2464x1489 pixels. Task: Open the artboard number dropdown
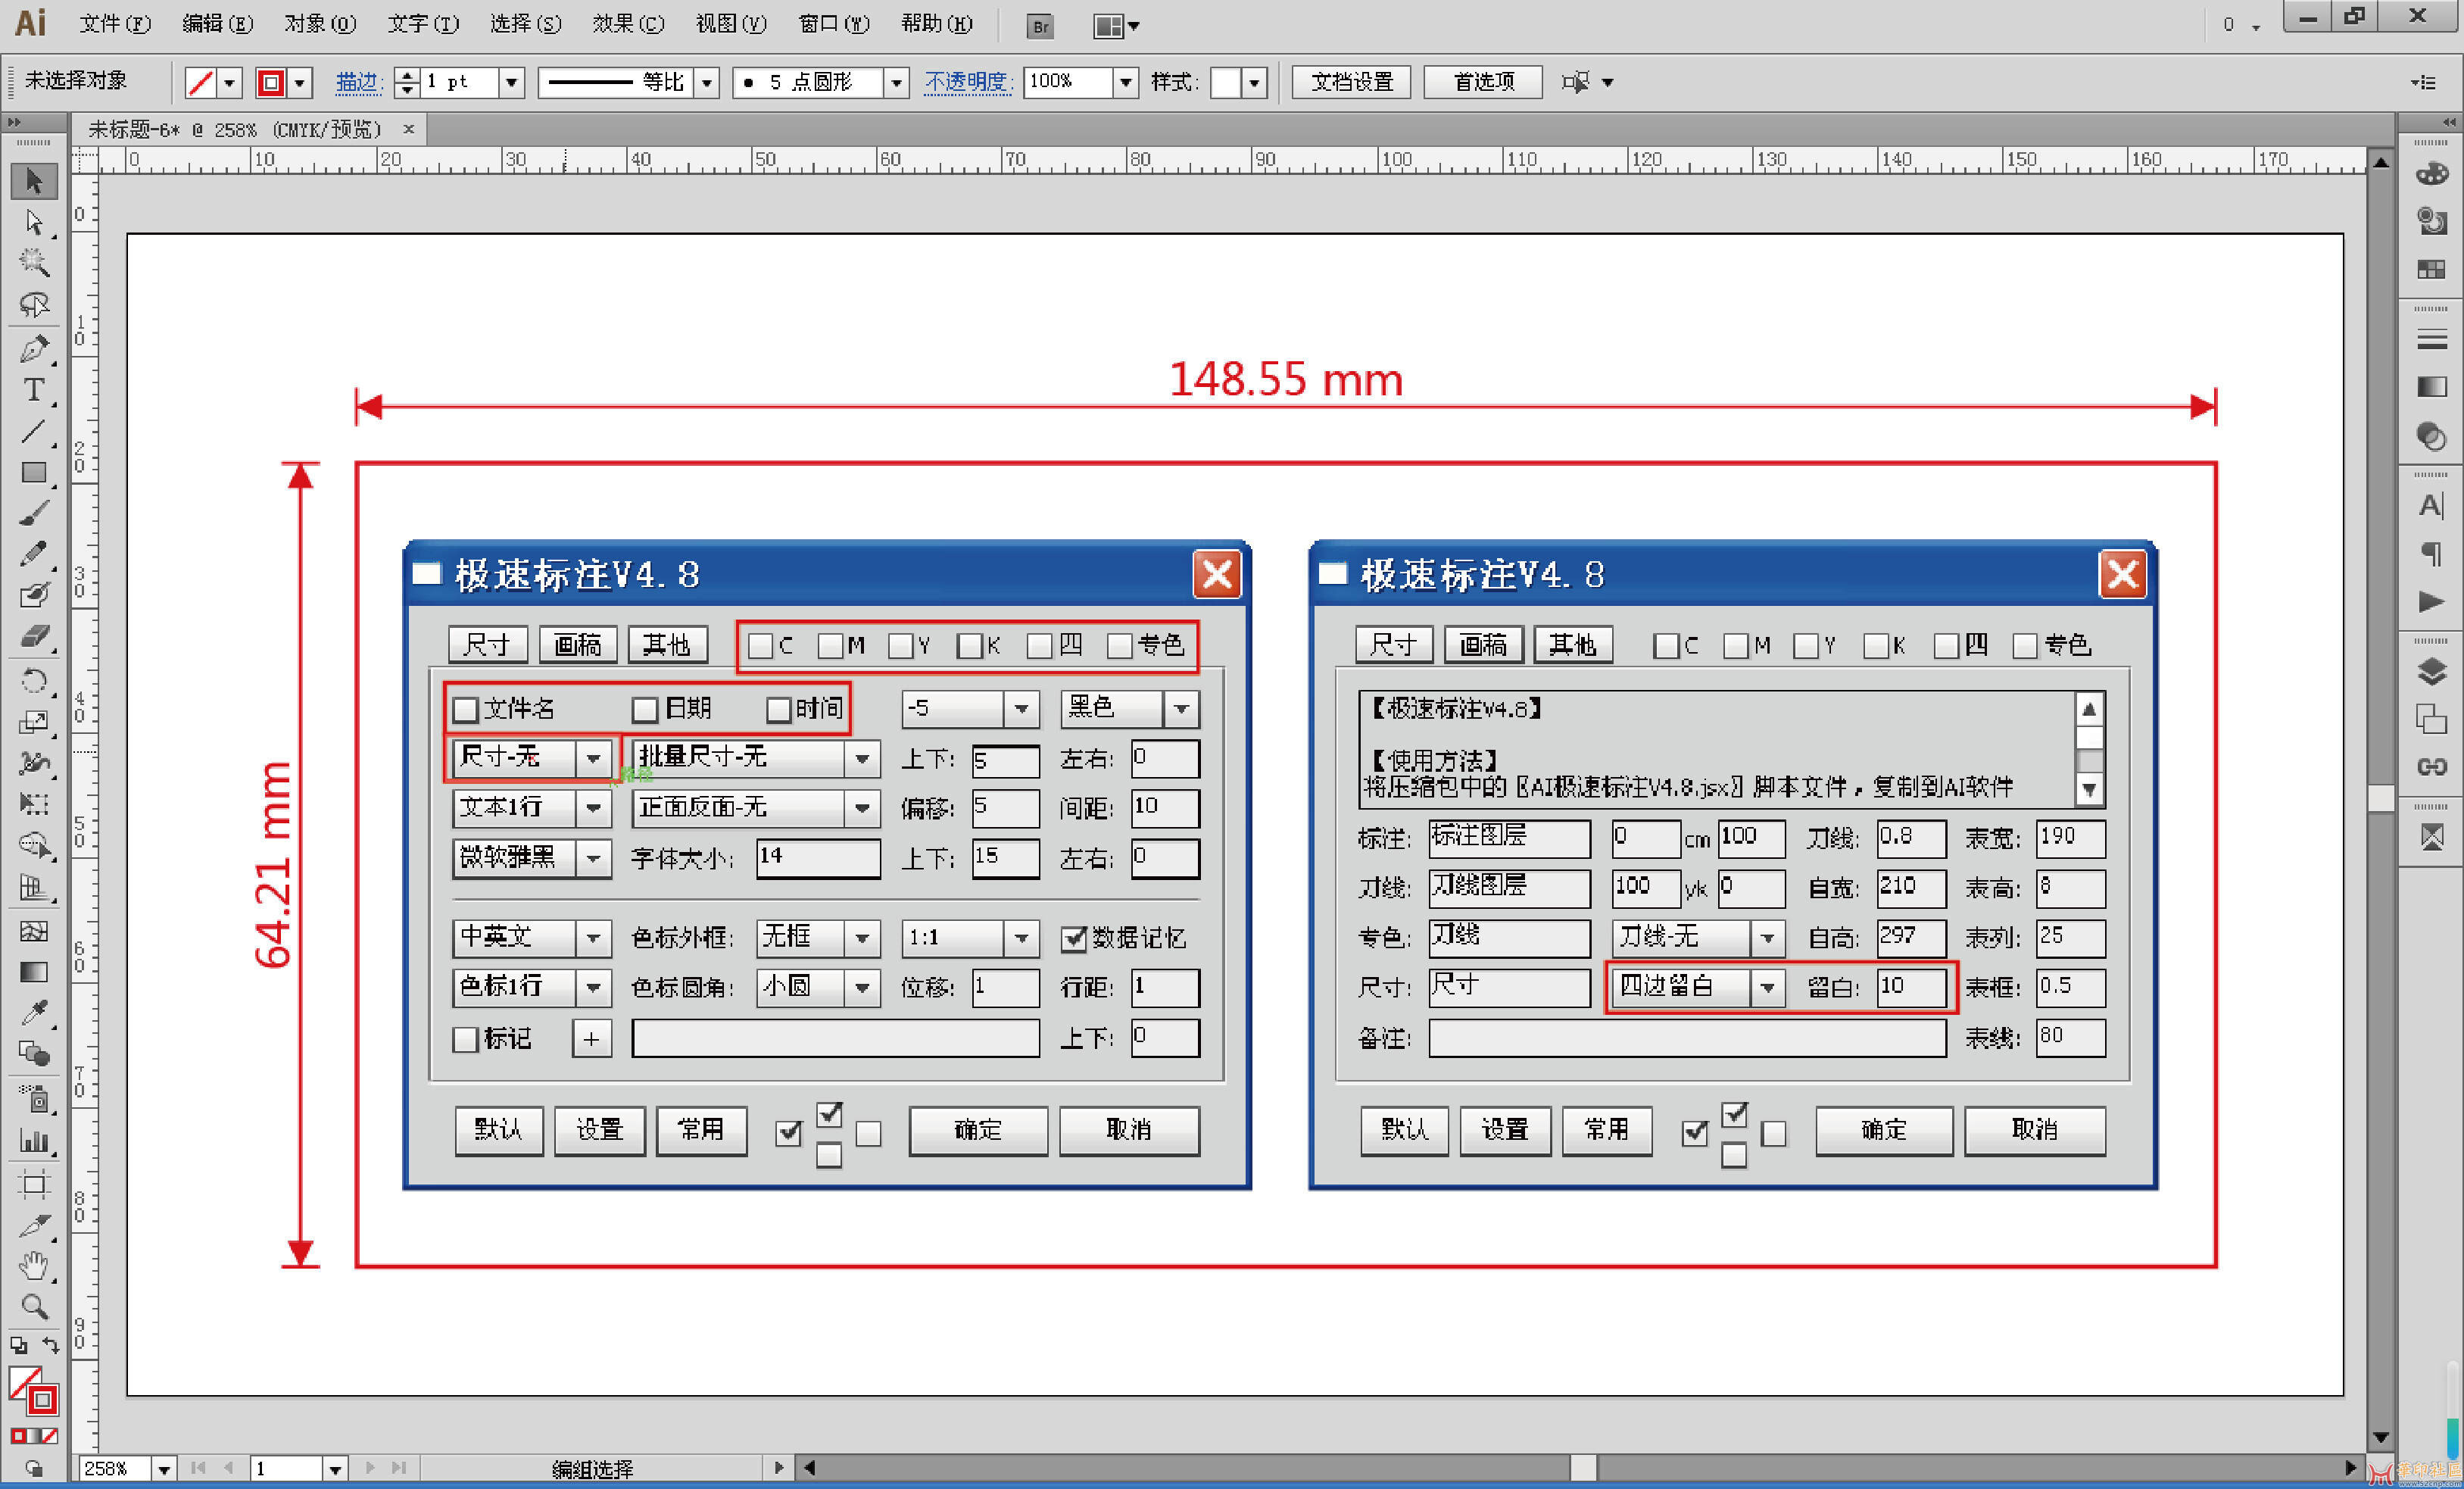click(x=335, y=1468)
